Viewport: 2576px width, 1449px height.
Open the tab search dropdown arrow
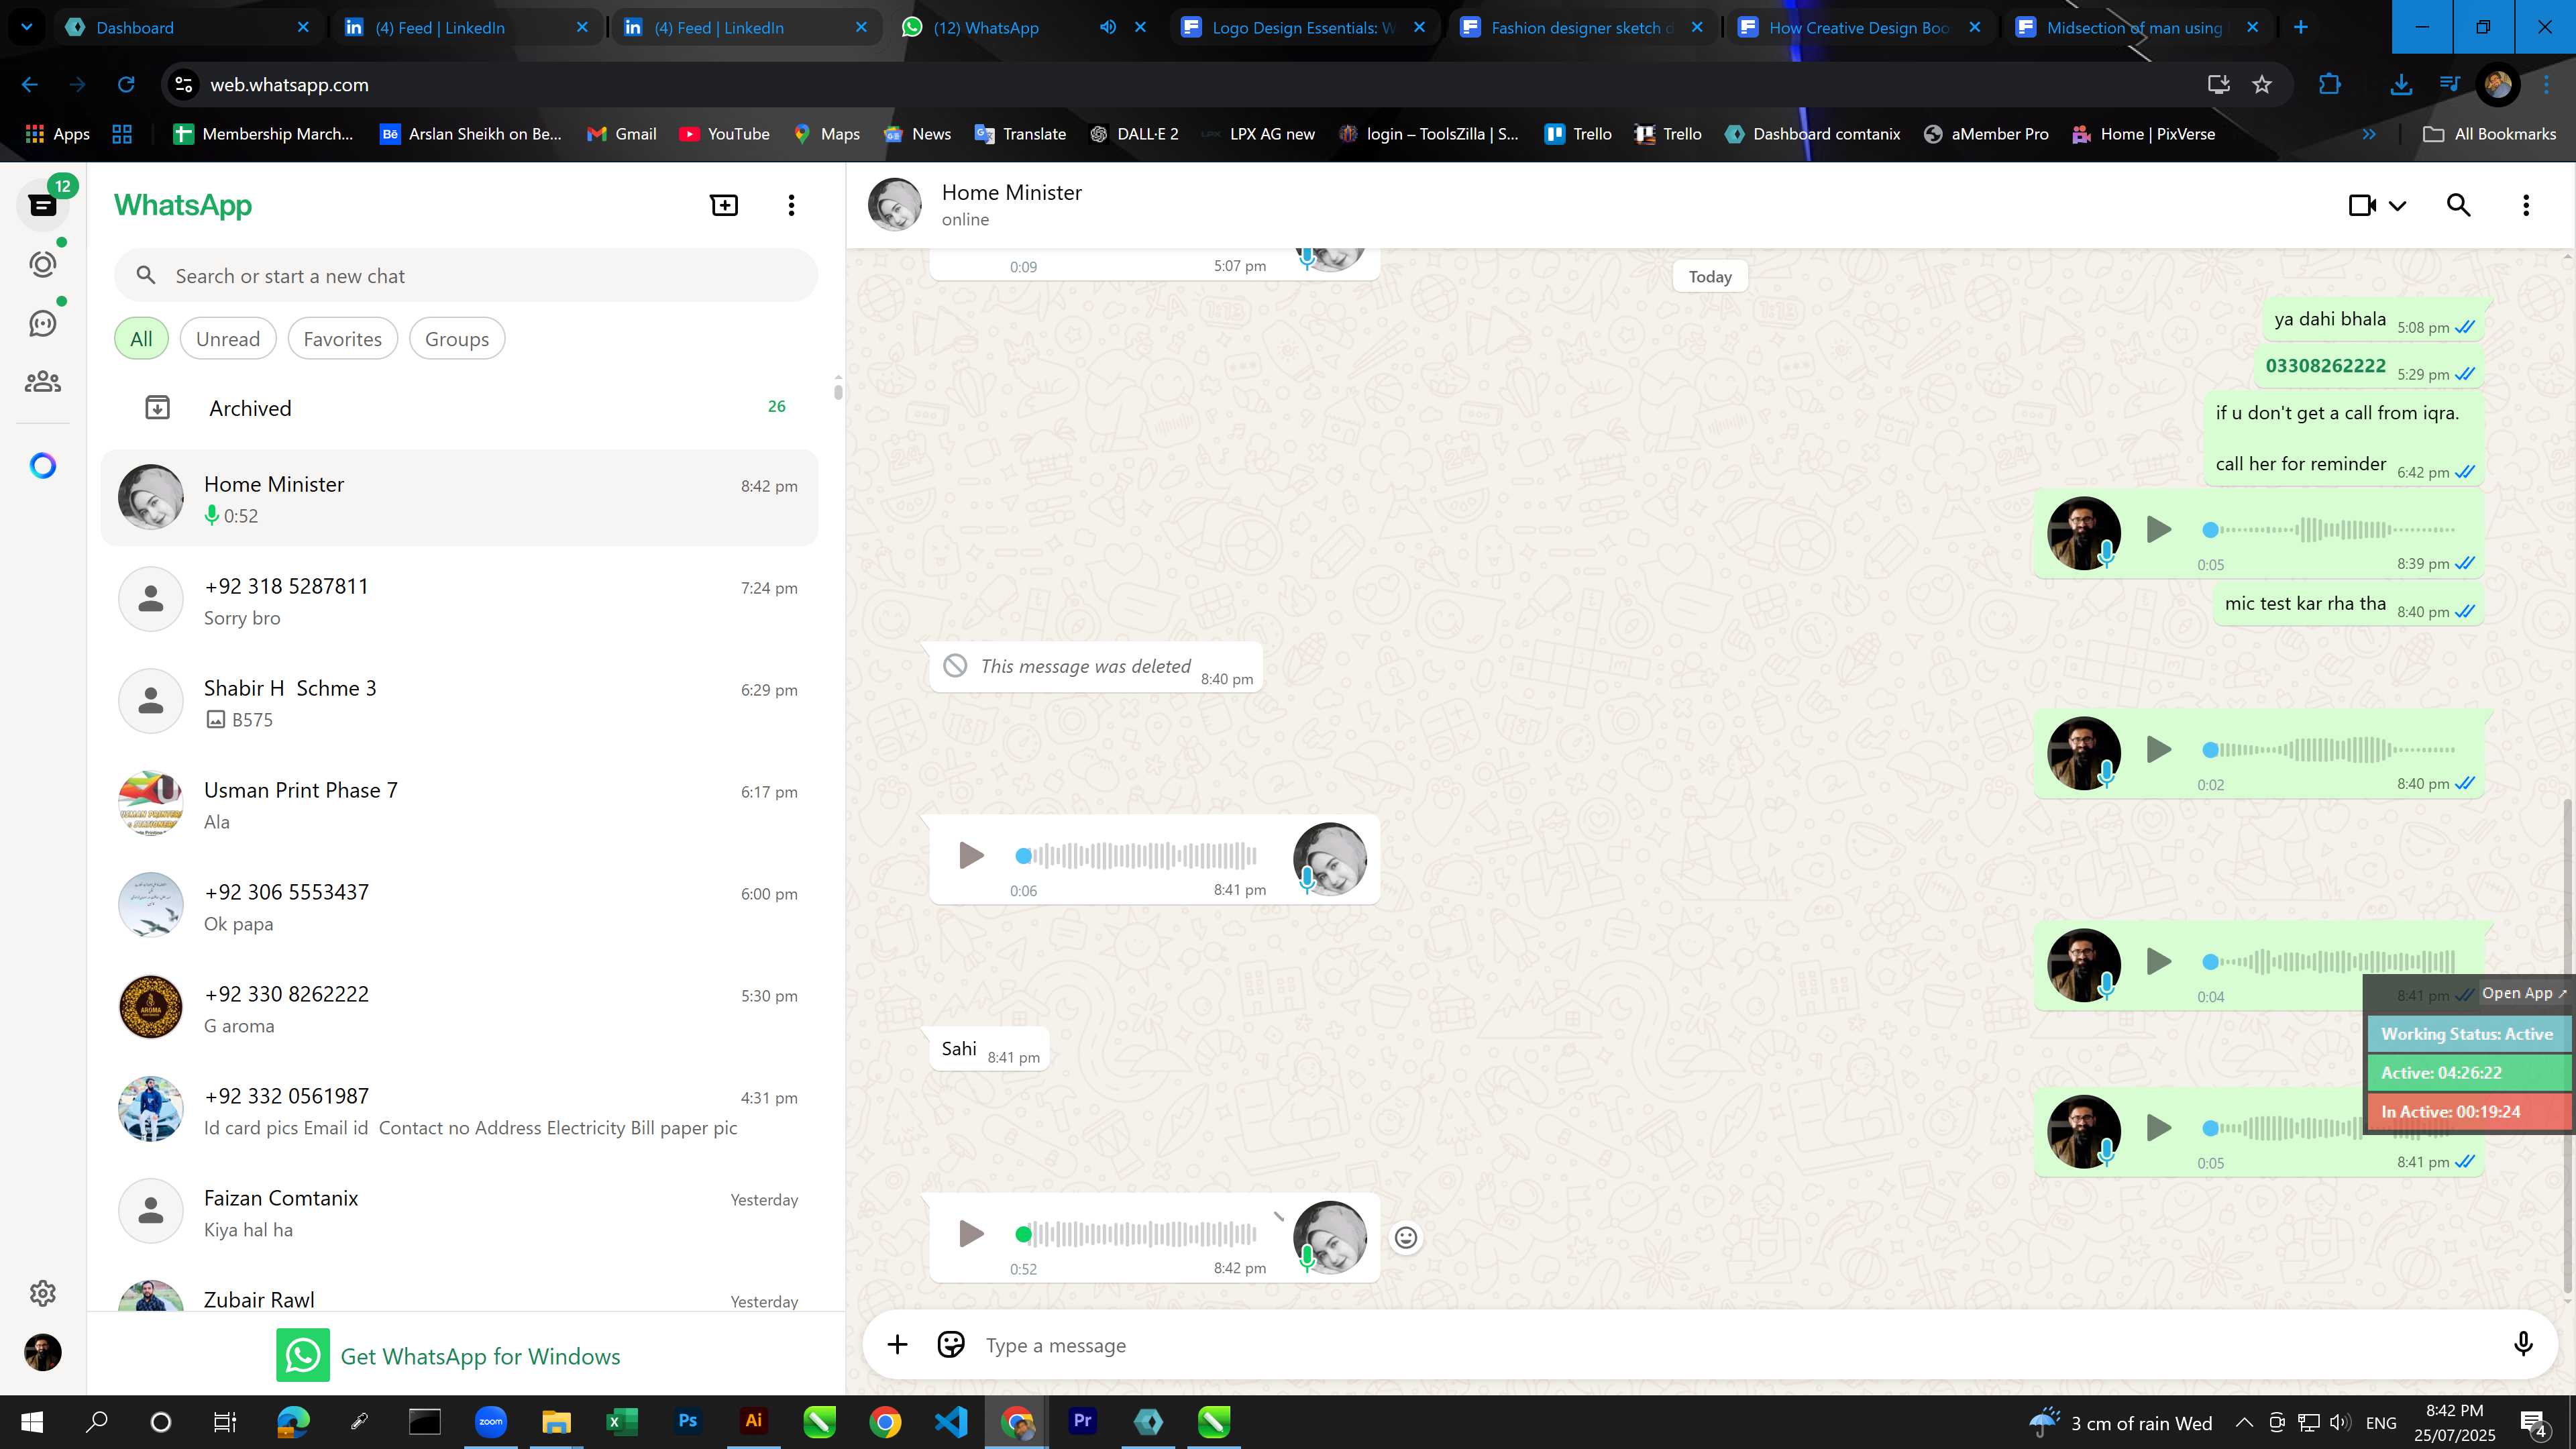(x=27, y=27)
